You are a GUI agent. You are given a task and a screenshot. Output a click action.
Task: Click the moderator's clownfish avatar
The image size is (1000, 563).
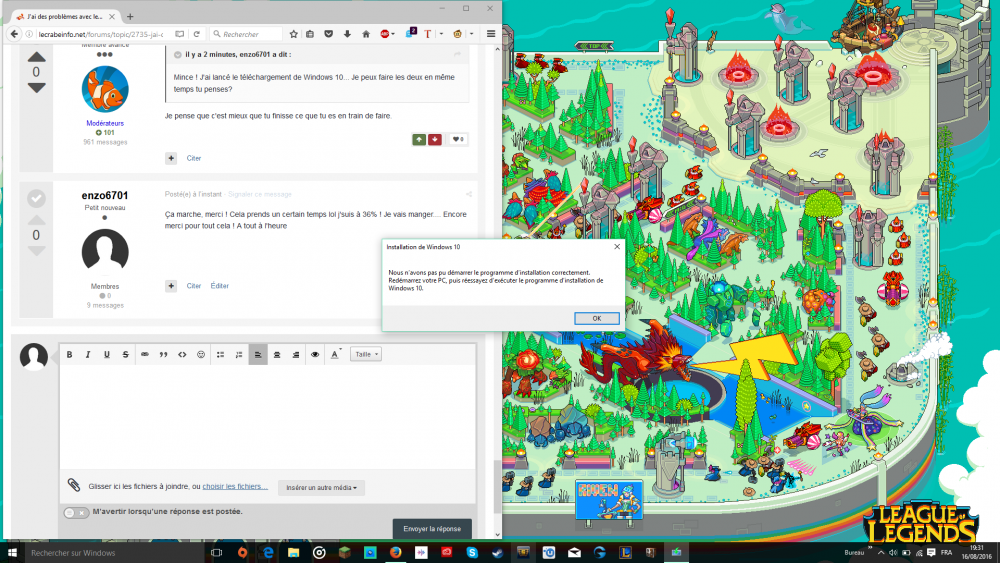(105, 89)
